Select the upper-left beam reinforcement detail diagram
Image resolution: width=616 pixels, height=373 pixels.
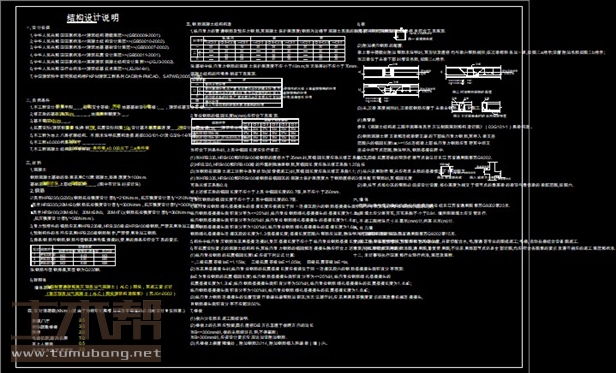390,72
